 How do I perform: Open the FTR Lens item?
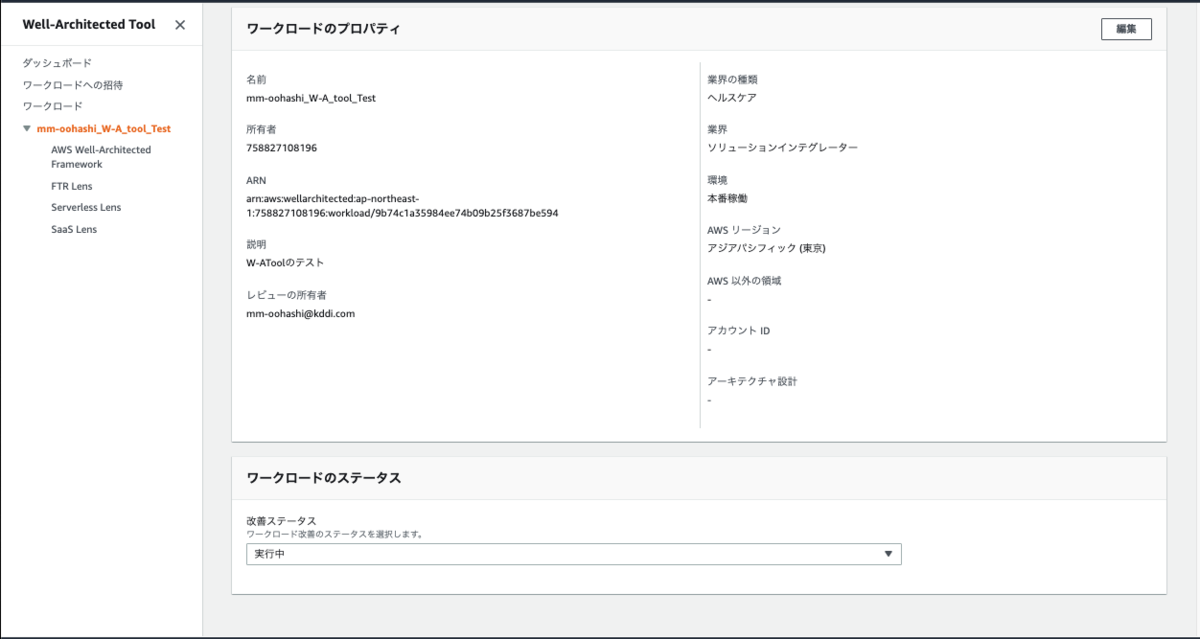(x=72, y=186)
